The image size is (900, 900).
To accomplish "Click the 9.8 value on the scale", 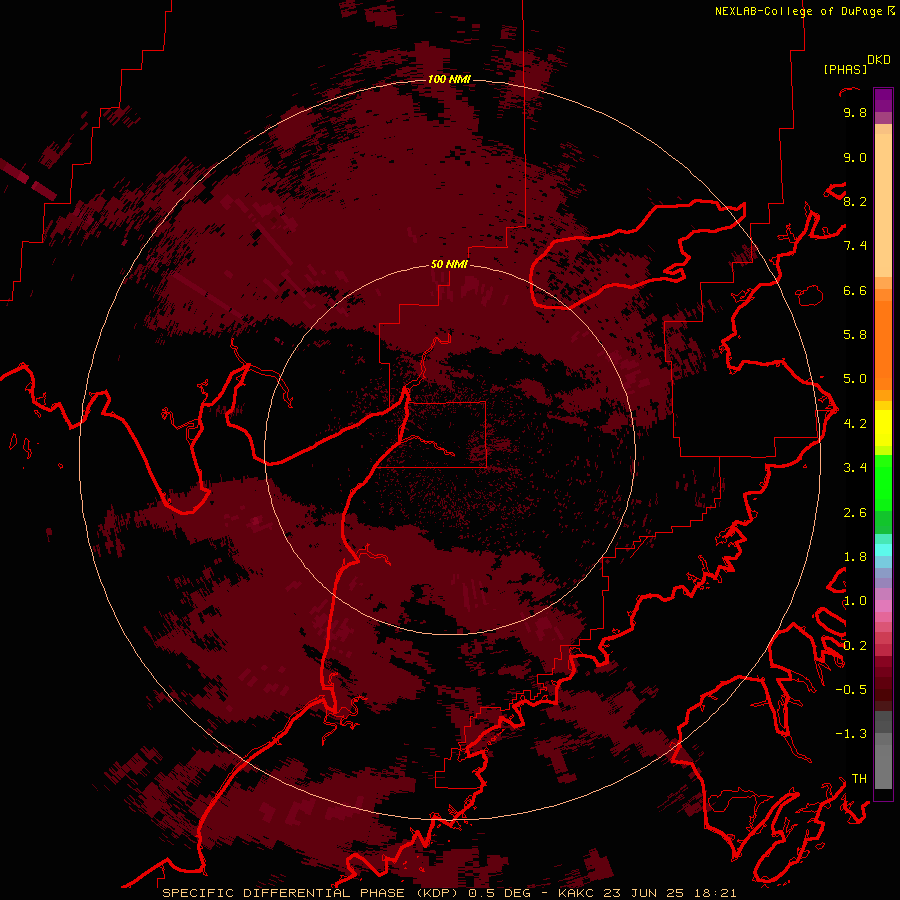I will pos(855,112).
